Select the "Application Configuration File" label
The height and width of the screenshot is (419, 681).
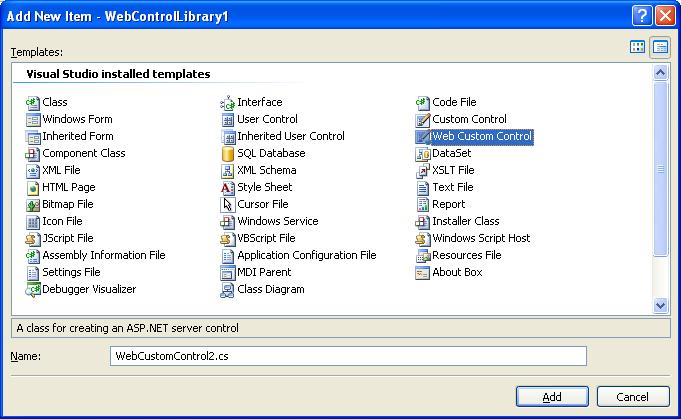(307, 255)
